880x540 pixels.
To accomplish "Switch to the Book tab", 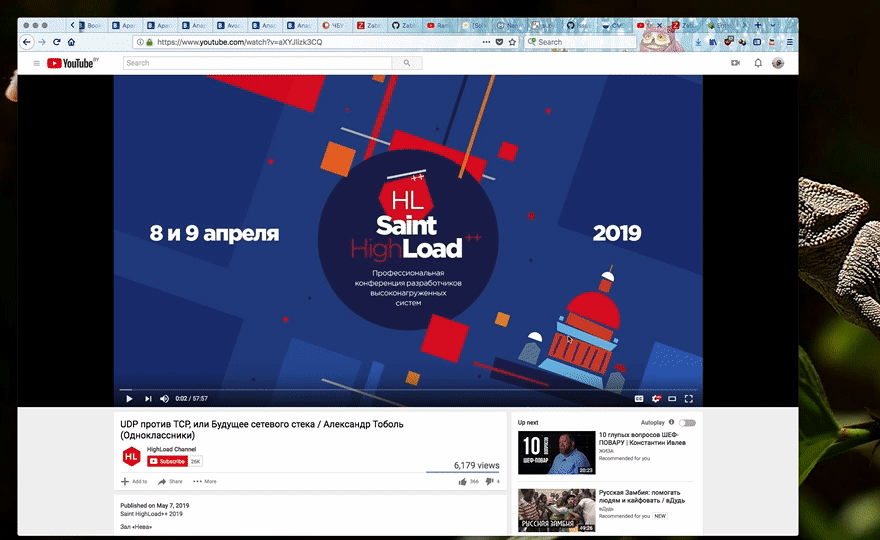I will [90, 25].
